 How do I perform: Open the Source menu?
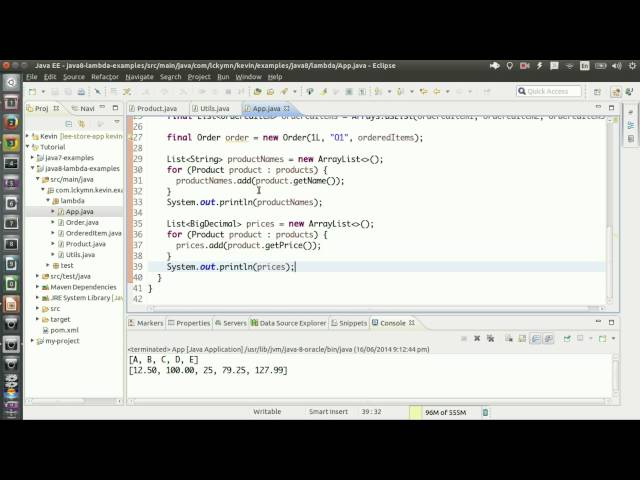point(74,77)
